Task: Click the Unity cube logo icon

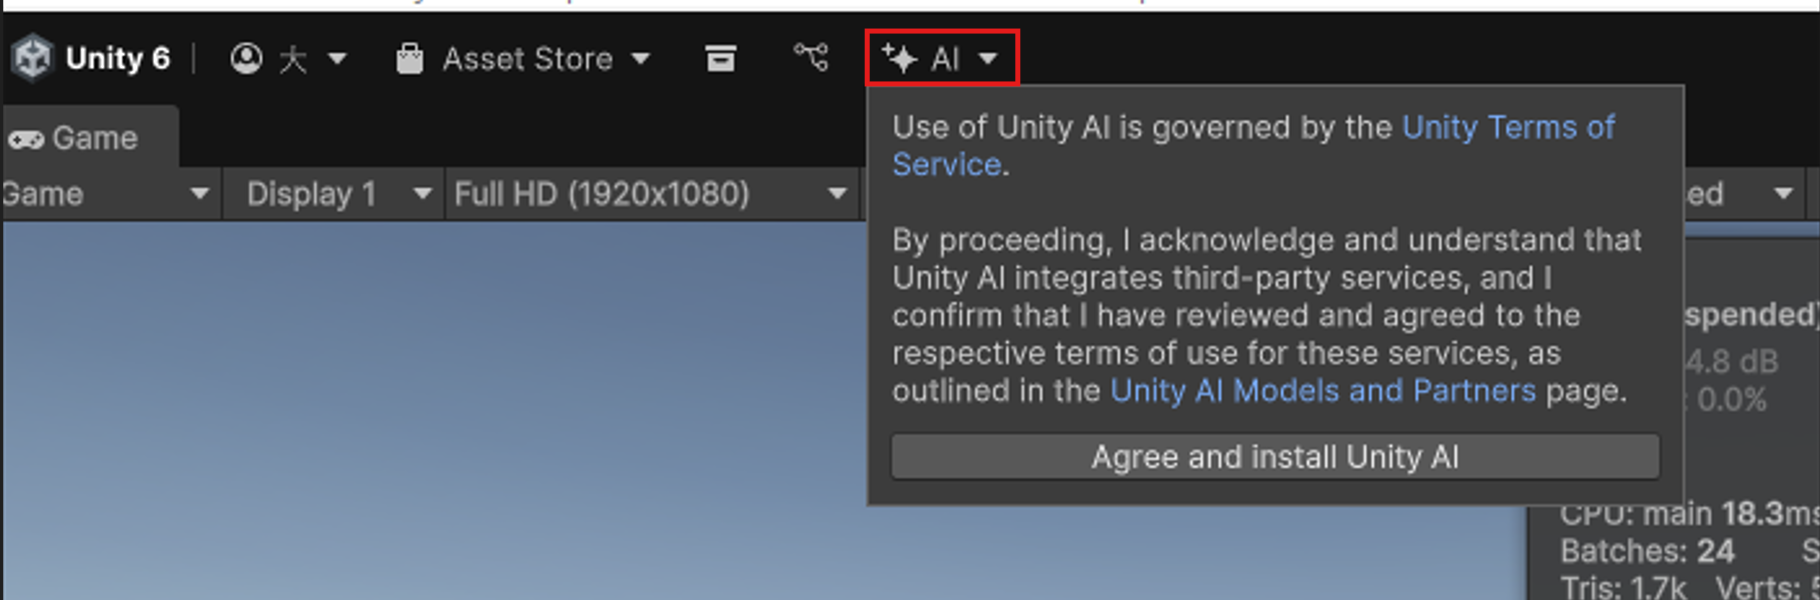Action: [x=34, y=57]
